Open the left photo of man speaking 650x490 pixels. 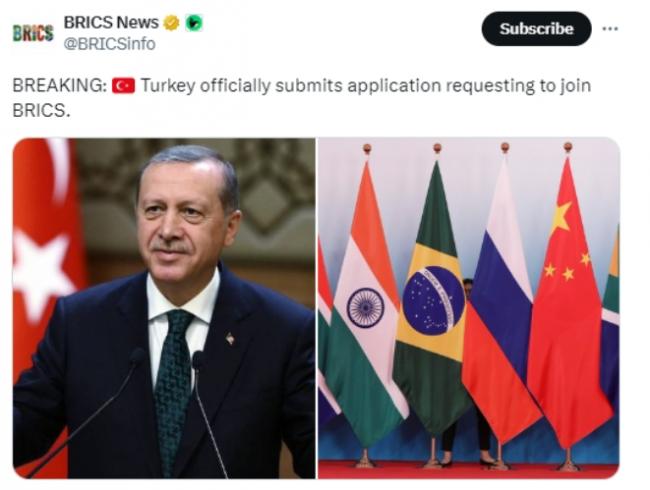(164, 308)
